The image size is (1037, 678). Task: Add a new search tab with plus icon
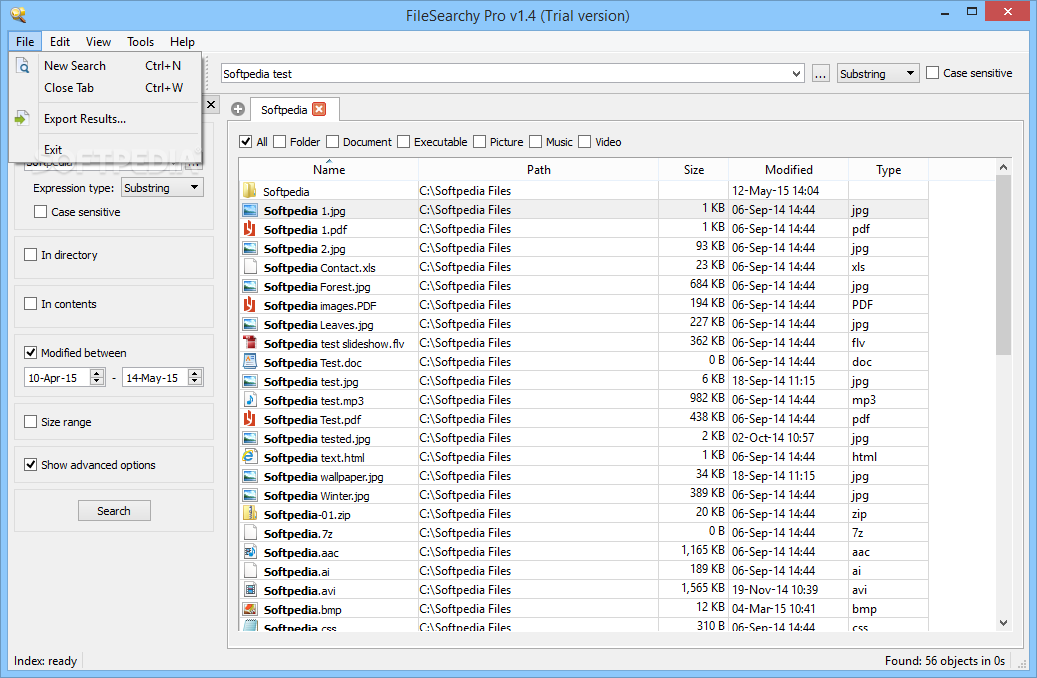pos(238,109)
